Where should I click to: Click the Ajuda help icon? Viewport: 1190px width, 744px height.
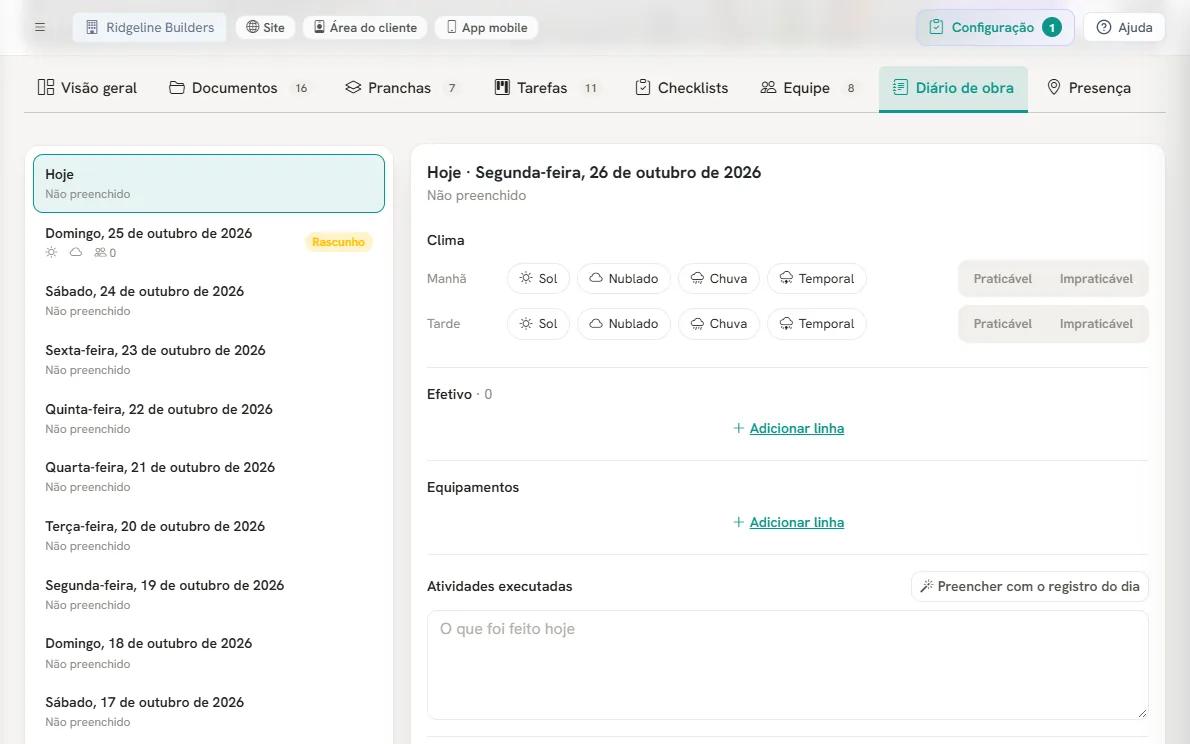click(1104, 27)
